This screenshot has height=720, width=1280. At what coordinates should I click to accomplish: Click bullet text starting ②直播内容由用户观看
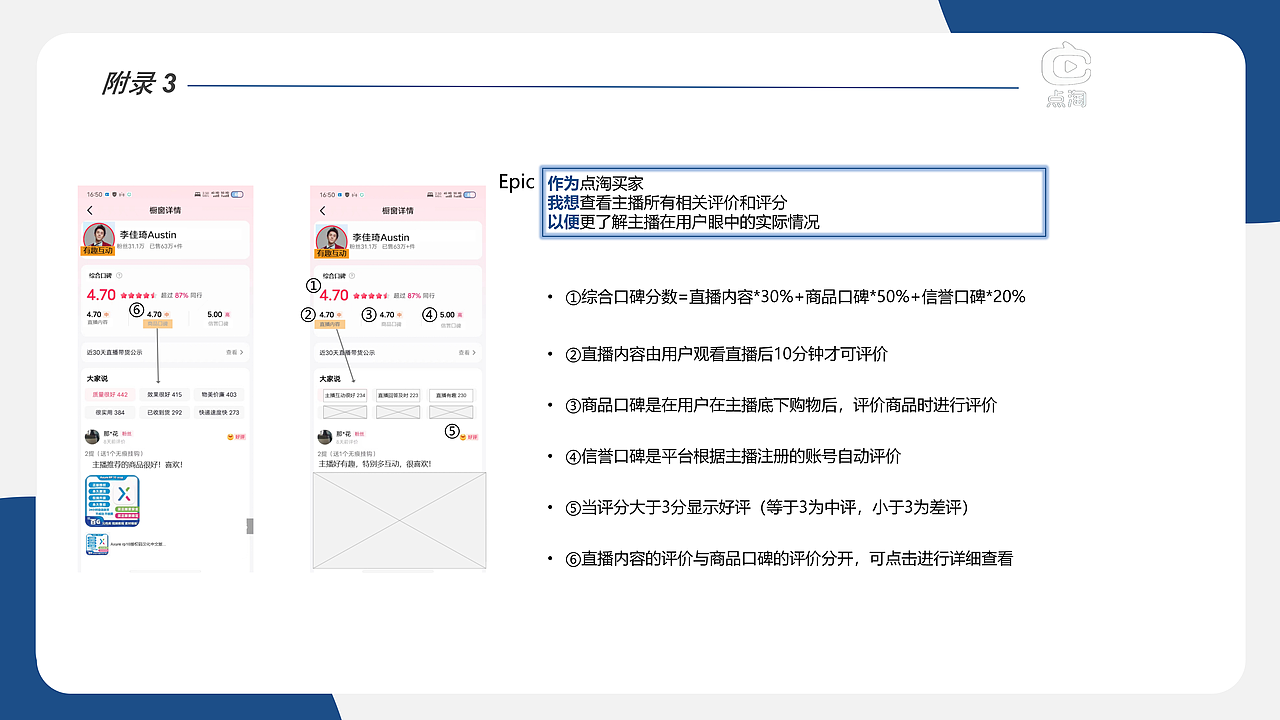pos(726,355)
